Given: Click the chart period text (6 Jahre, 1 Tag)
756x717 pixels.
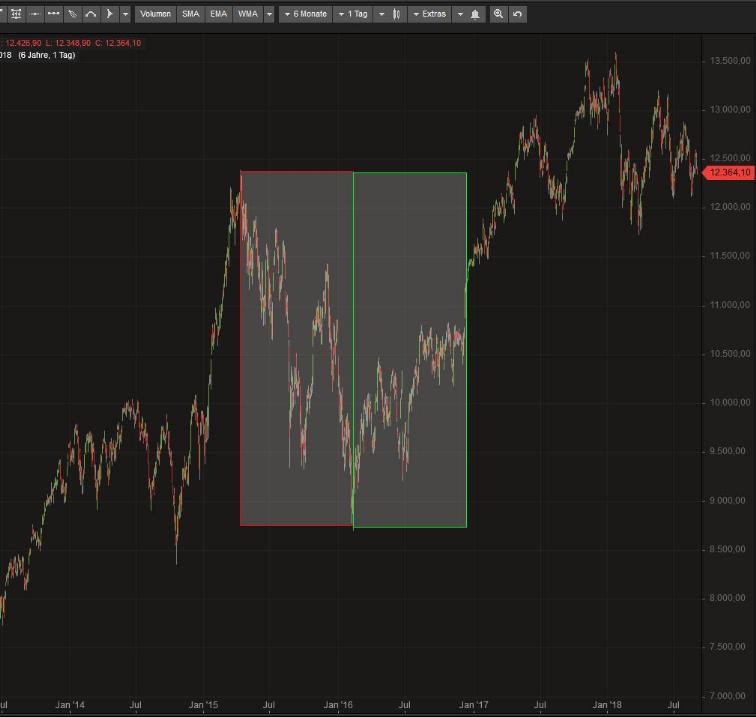Looking at the screenshot, I should point(47,55).
